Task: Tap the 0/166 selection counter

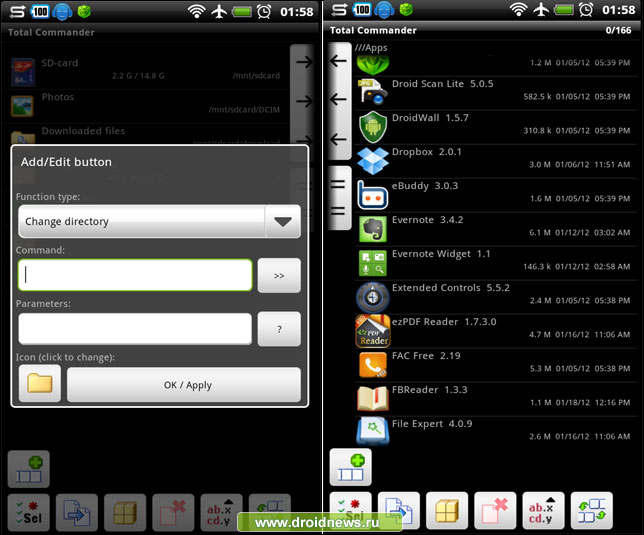Action: pos(618,30)
